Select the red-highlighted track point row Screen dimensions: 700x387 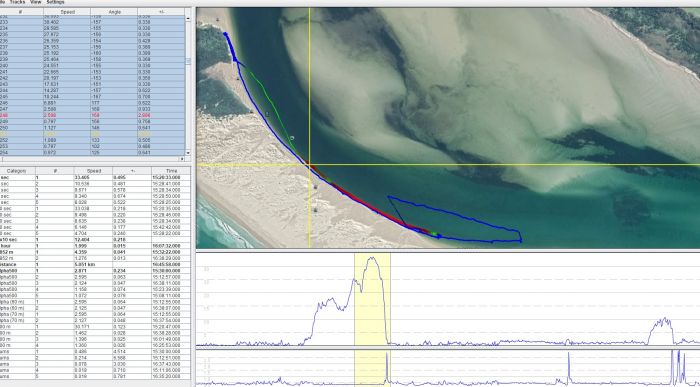tap(92, 115)
